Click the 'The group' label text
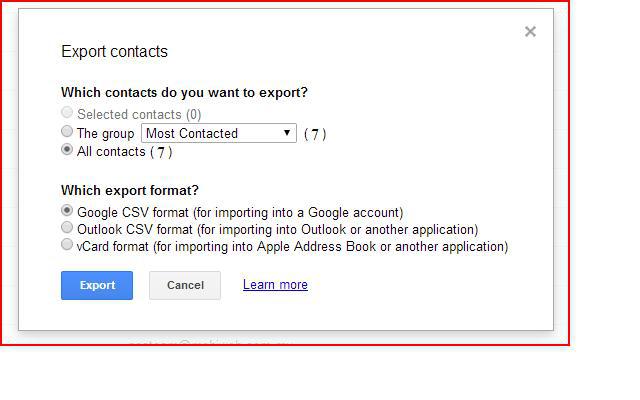The height and width of the screenshot is (400, 640). click(x=105, y=133)
